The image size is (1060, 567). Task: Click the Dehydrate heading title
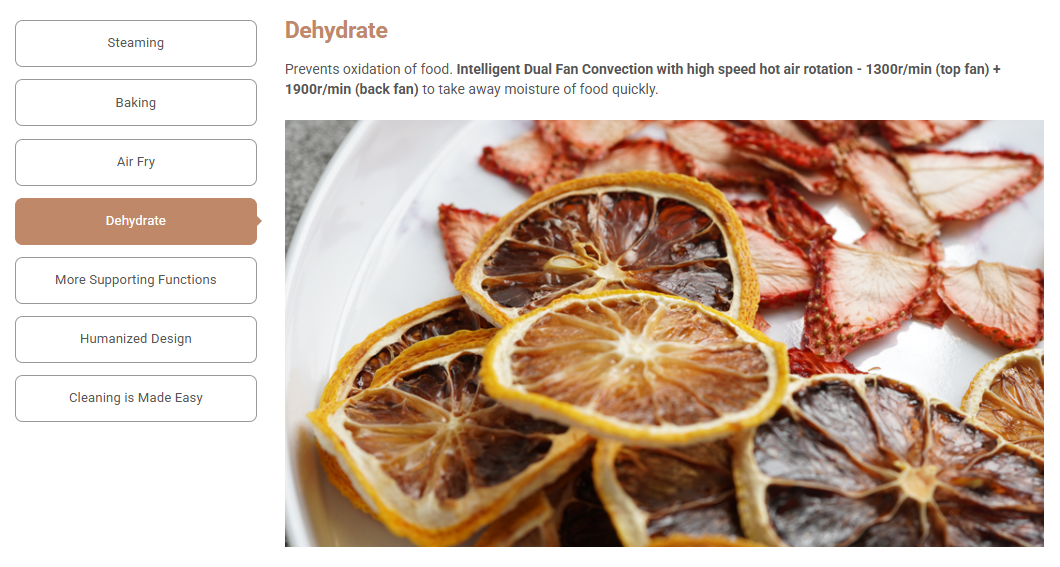336,30
